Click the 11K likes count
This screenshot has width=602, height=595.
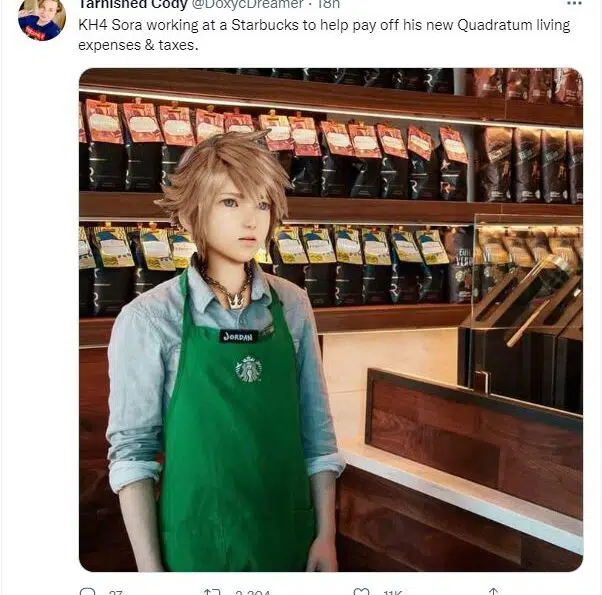tap(393, 592)
